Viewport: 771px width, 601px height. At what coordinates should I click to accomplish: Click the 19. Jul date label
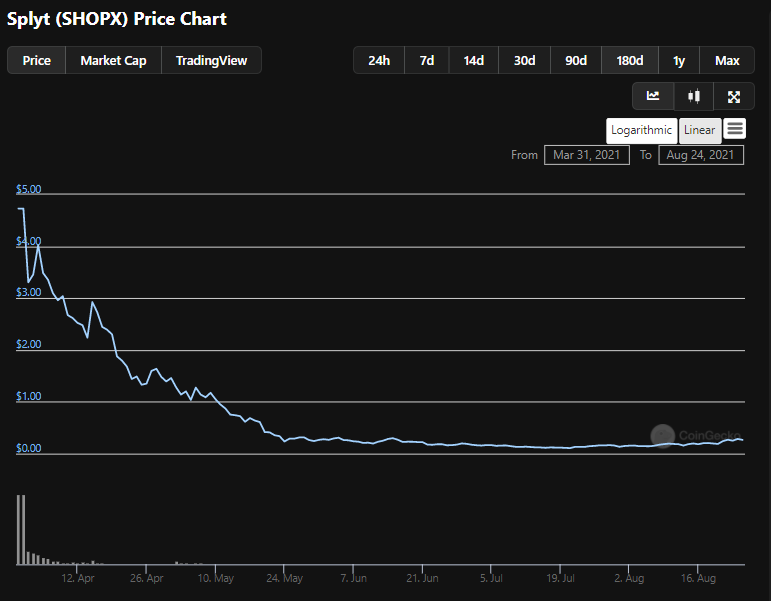coord(560,578)
